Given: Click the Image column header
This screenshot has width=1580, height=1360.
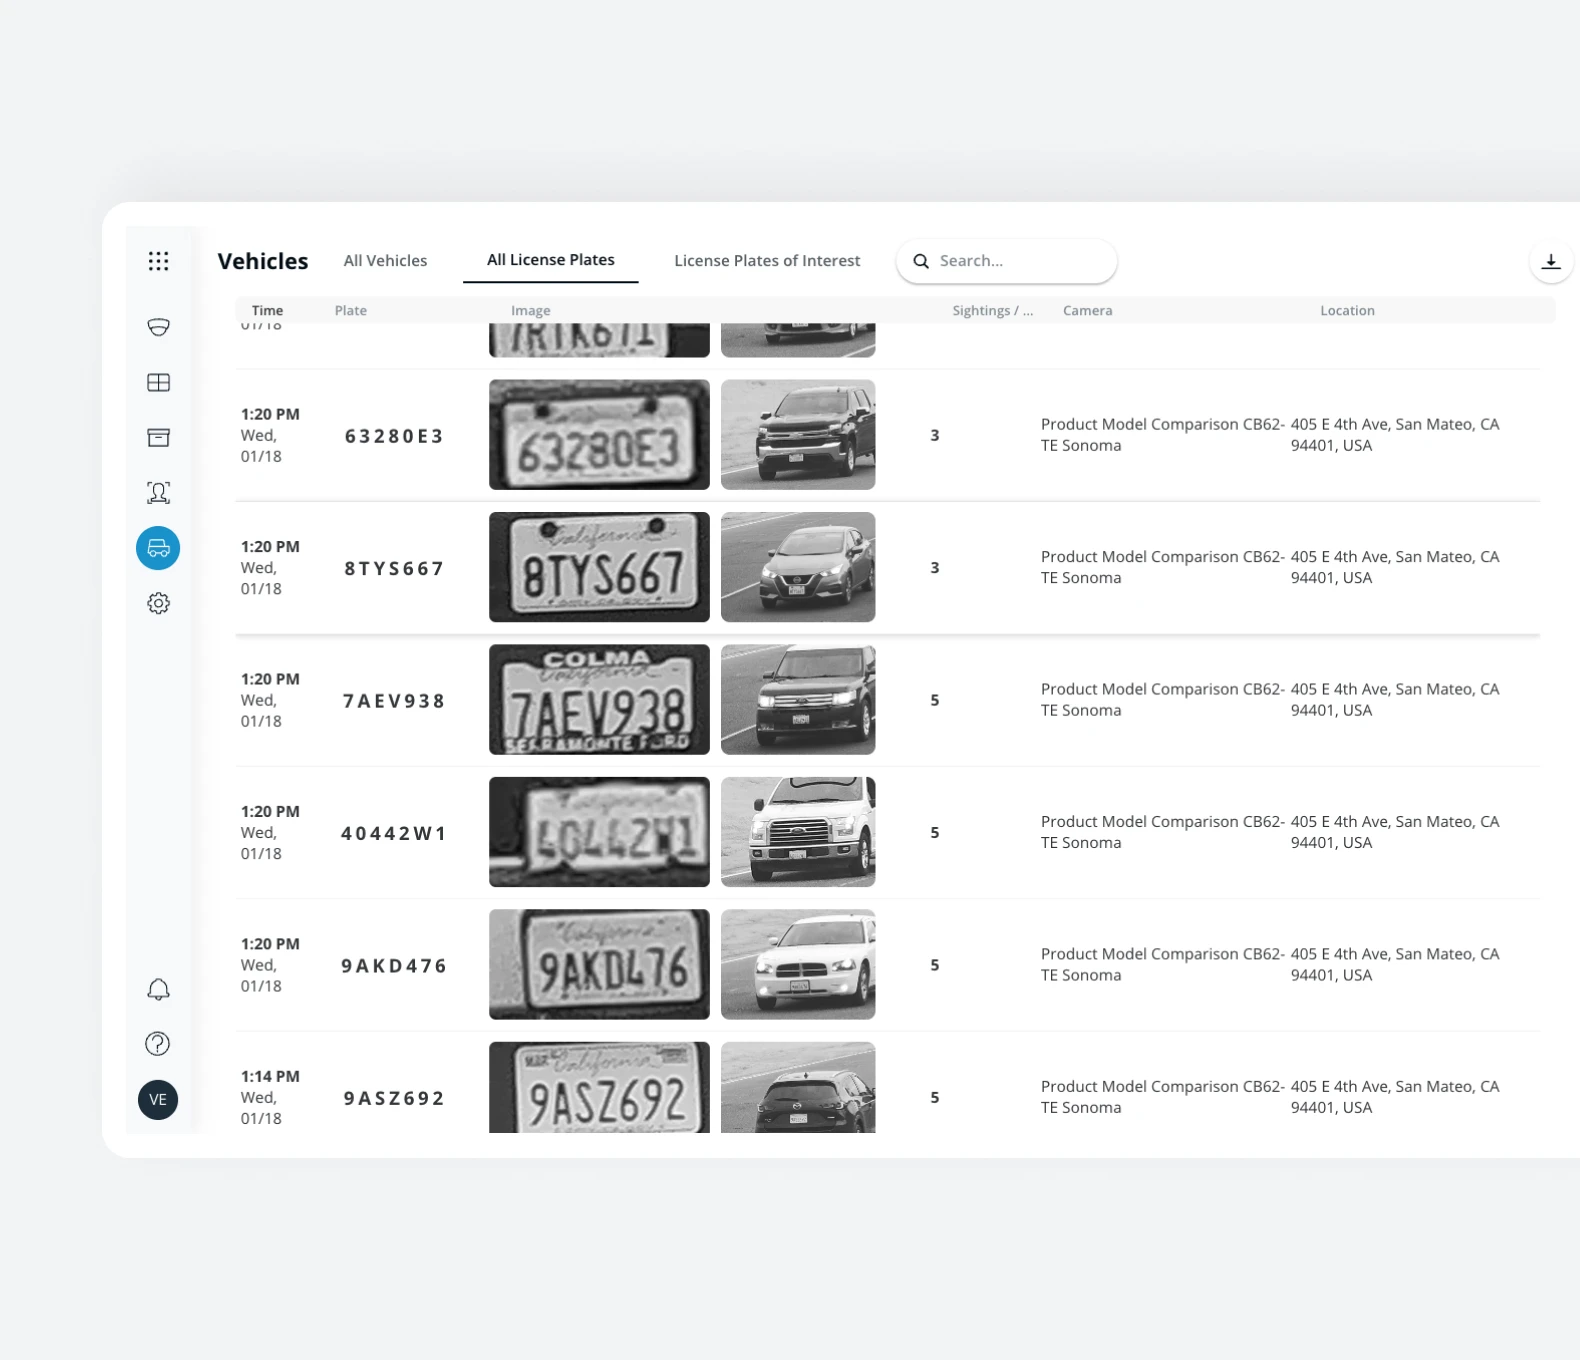Looking at the screenshot, I should [x=531, y=311].
